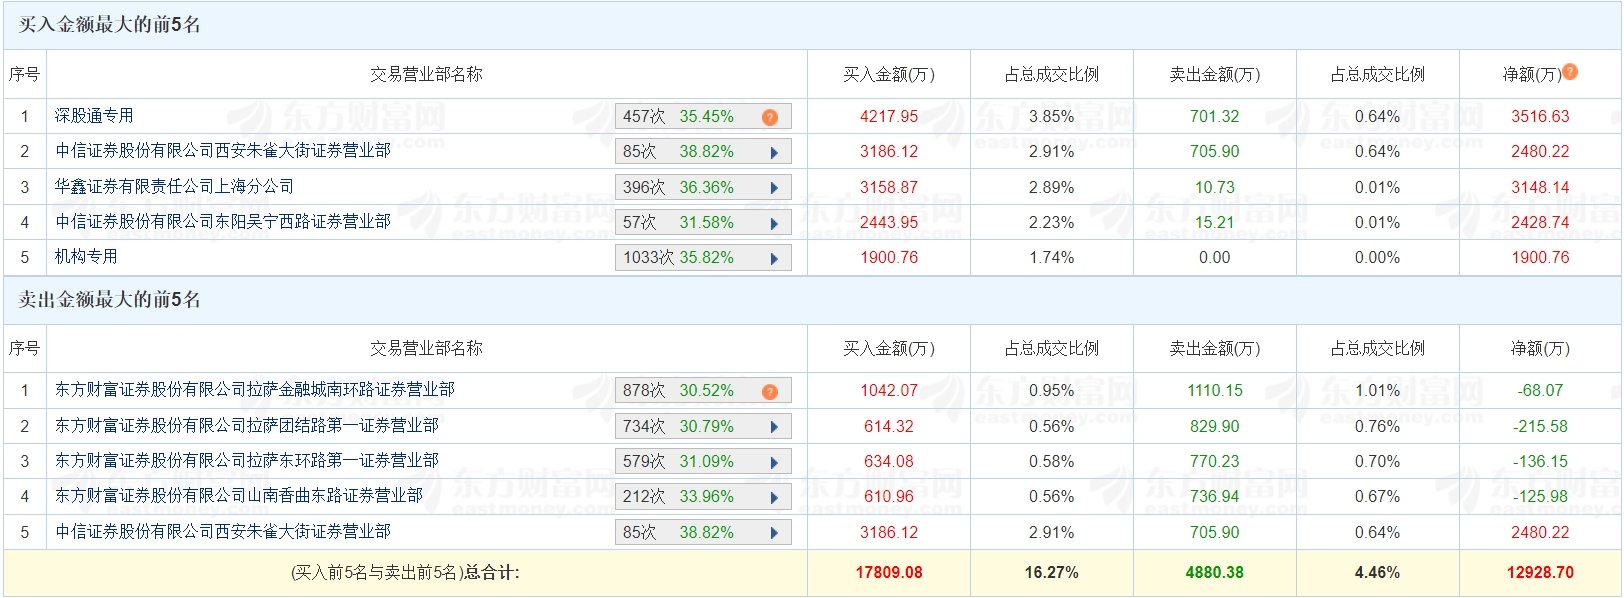Open 华鑫证券有限责任公司上海分公司 link

pos(175,186)
